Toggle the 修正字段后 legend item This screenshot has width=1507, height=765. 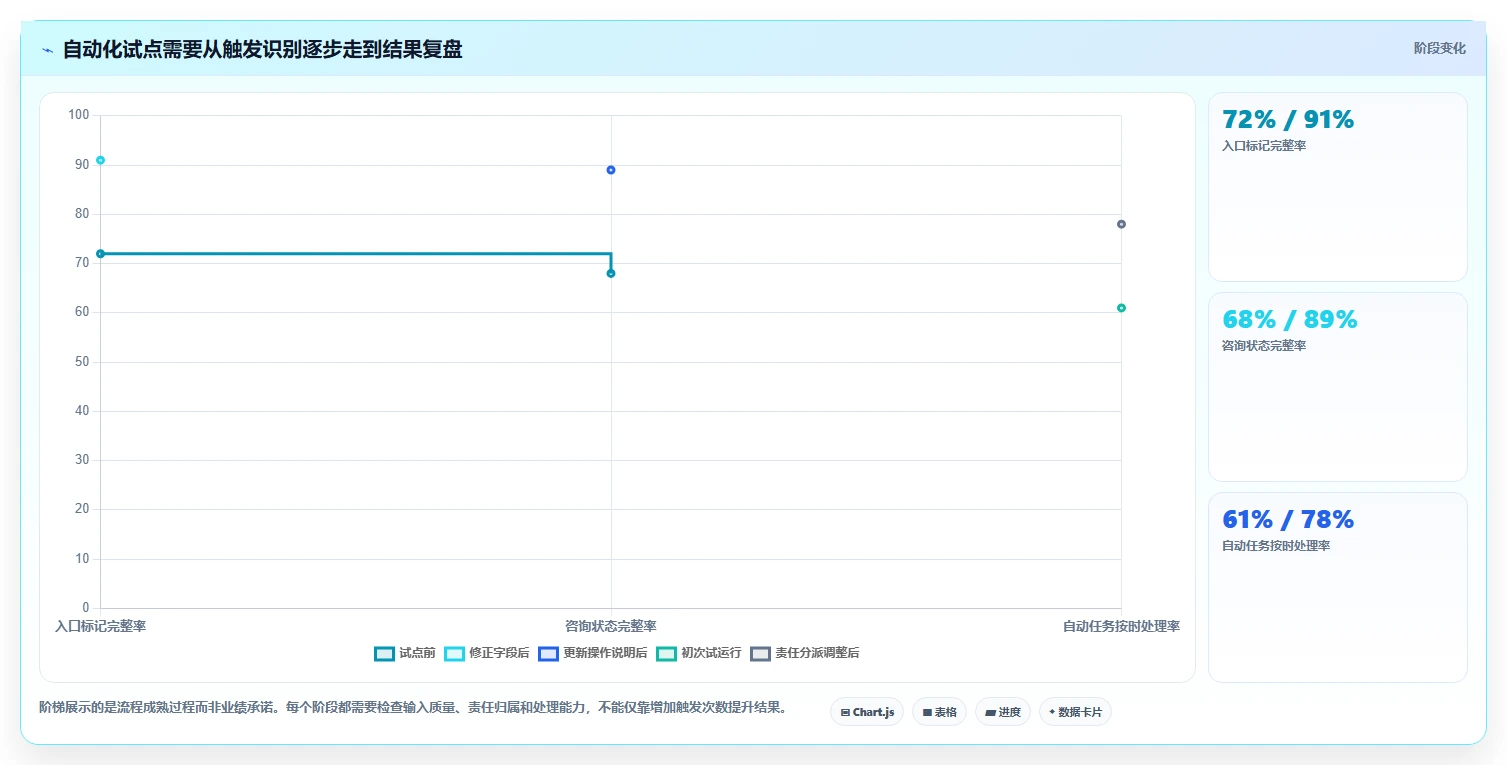(x=487, y=653)
